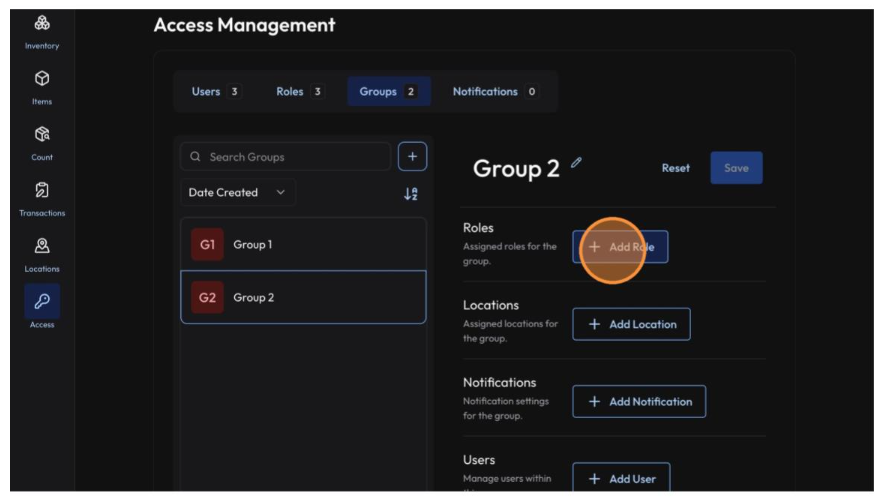Image resolution: width=884 pixels, height=498 pixels.
Task: Click the Add User button
Action: (x=621, y=477)
